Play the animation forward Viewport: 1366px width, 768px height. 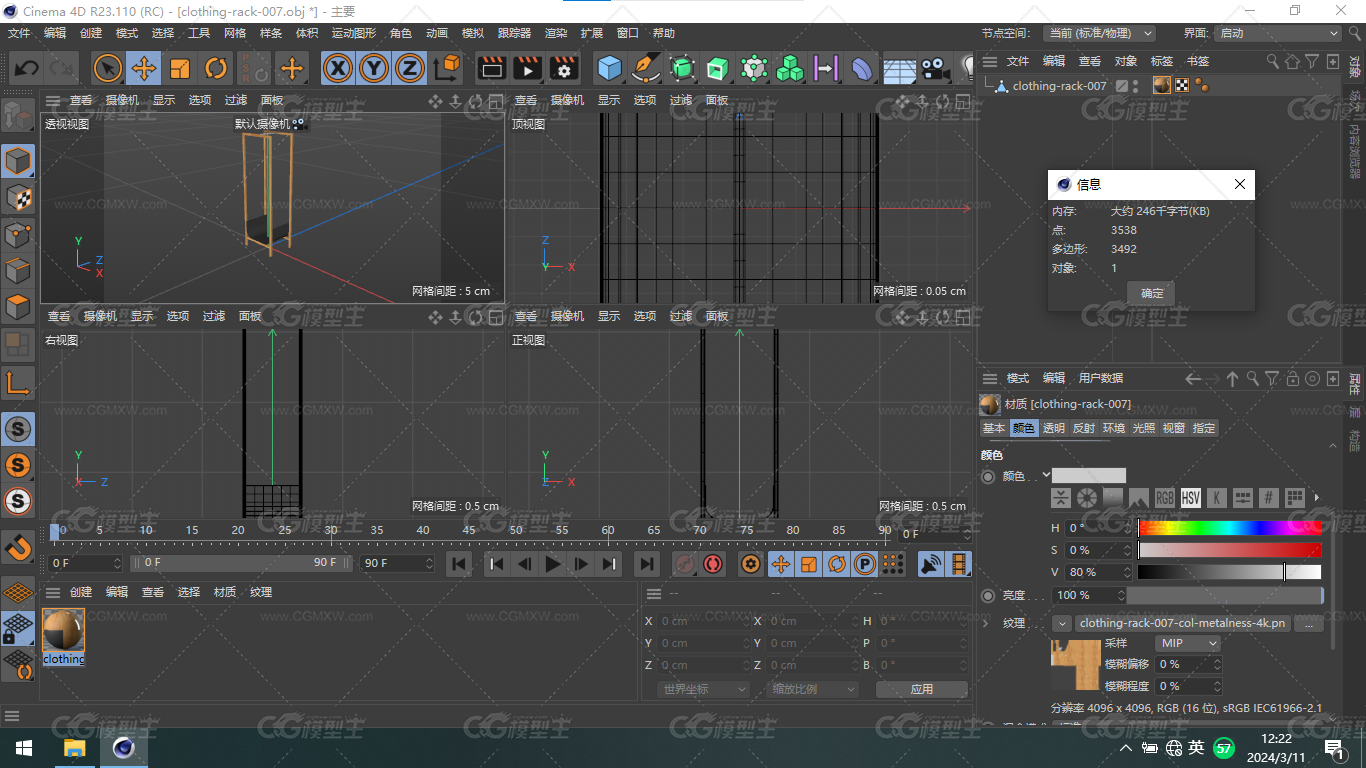click(552, 564)
